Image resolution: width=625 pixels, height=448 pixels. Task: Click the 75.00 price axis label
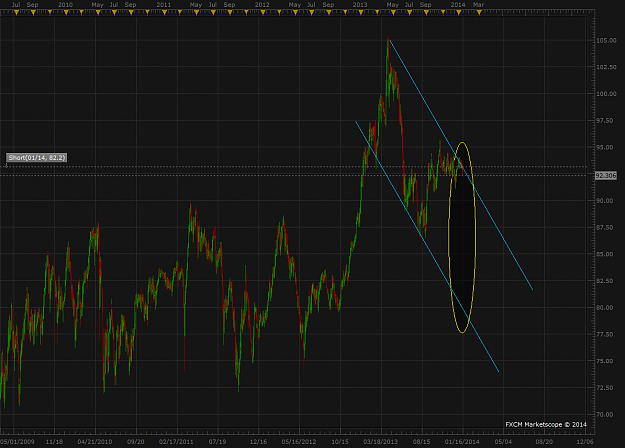[605, 361]
